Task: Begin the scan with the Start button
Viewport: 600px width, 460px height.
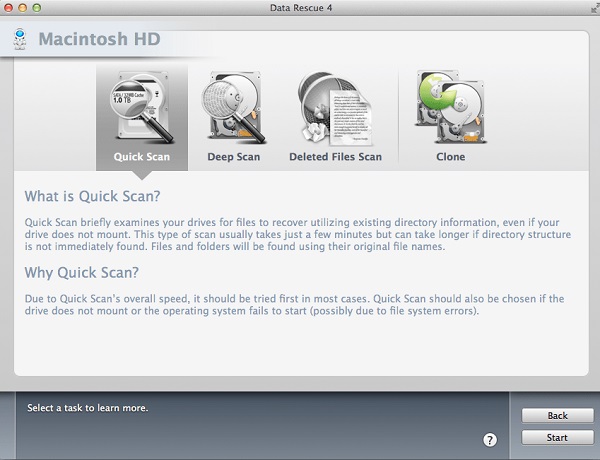Action: [558, 437]
